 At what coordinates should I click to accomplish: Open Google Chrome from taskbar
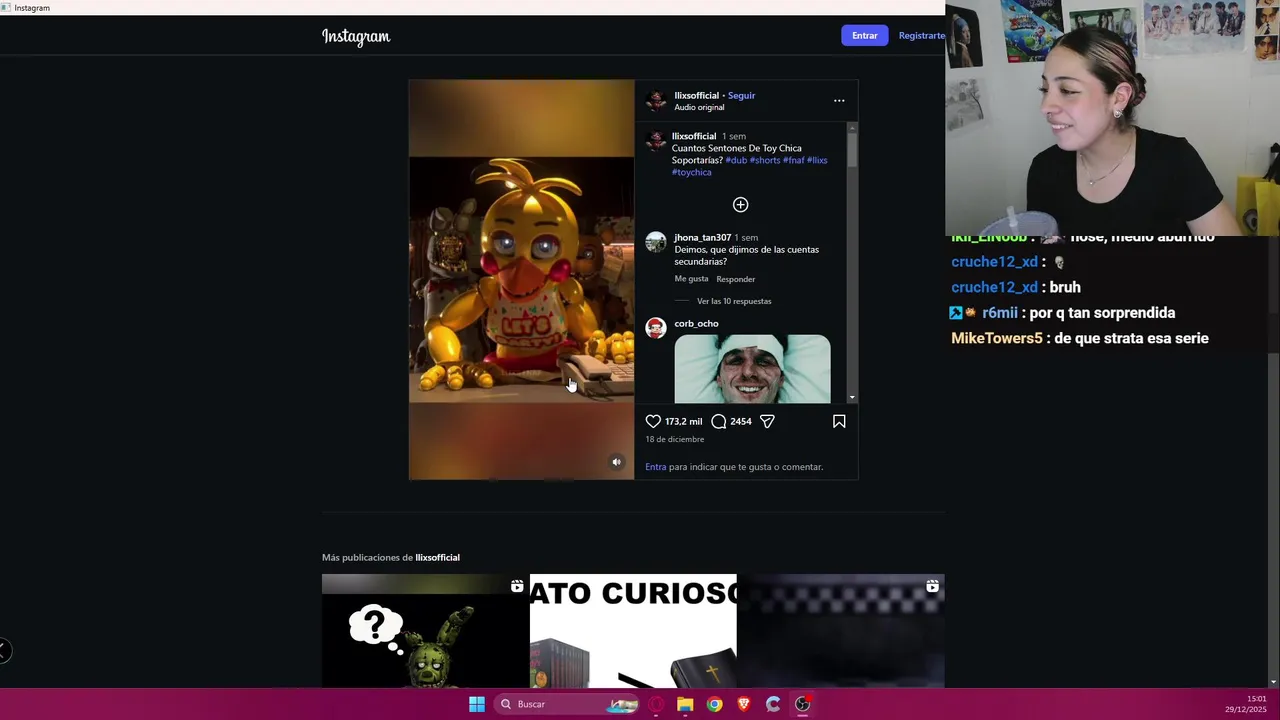(714, 704)
